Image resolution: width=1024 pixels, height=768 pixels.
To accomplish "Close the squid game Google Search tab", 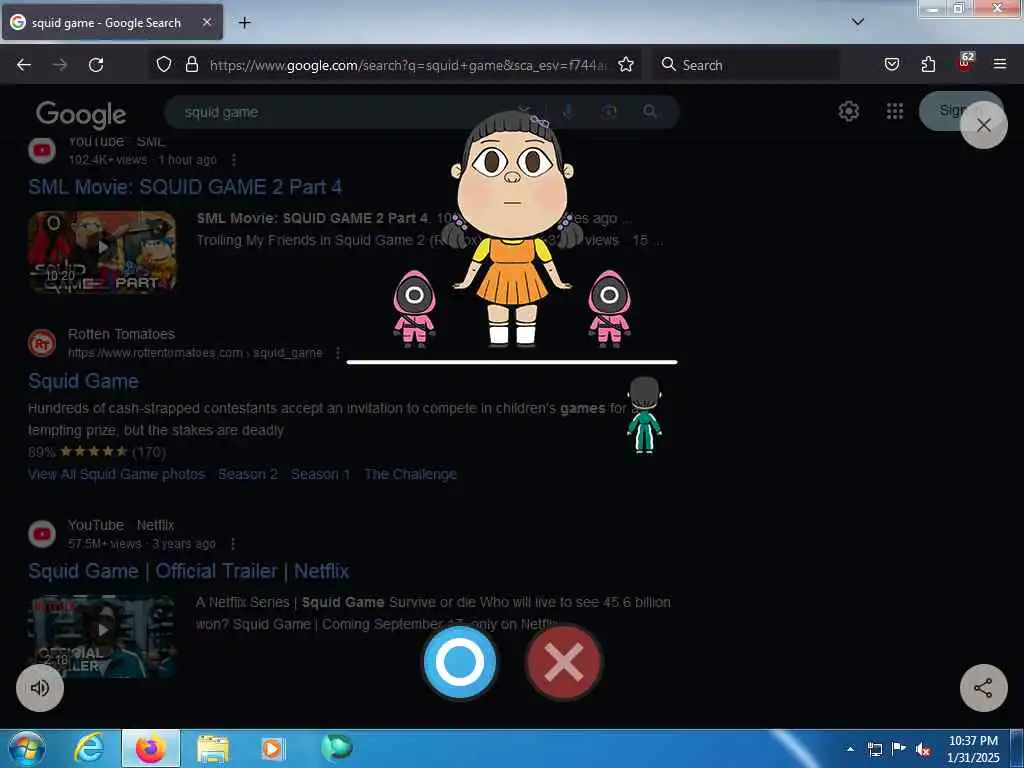I will [x=206, y=22].
